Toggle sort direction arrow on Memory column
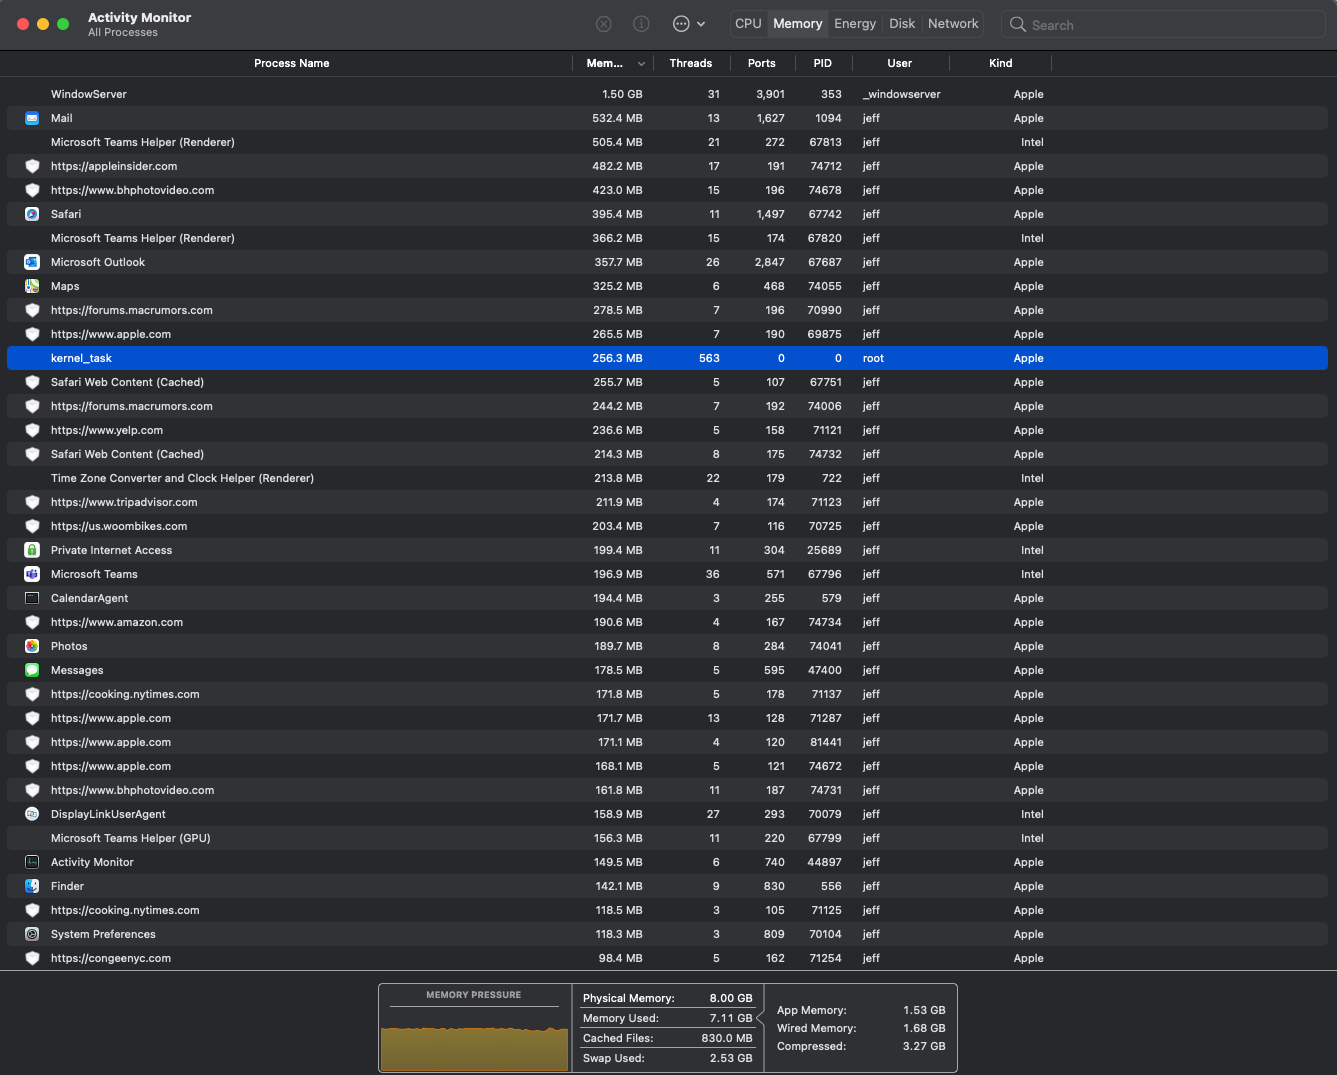 [641, 64]
